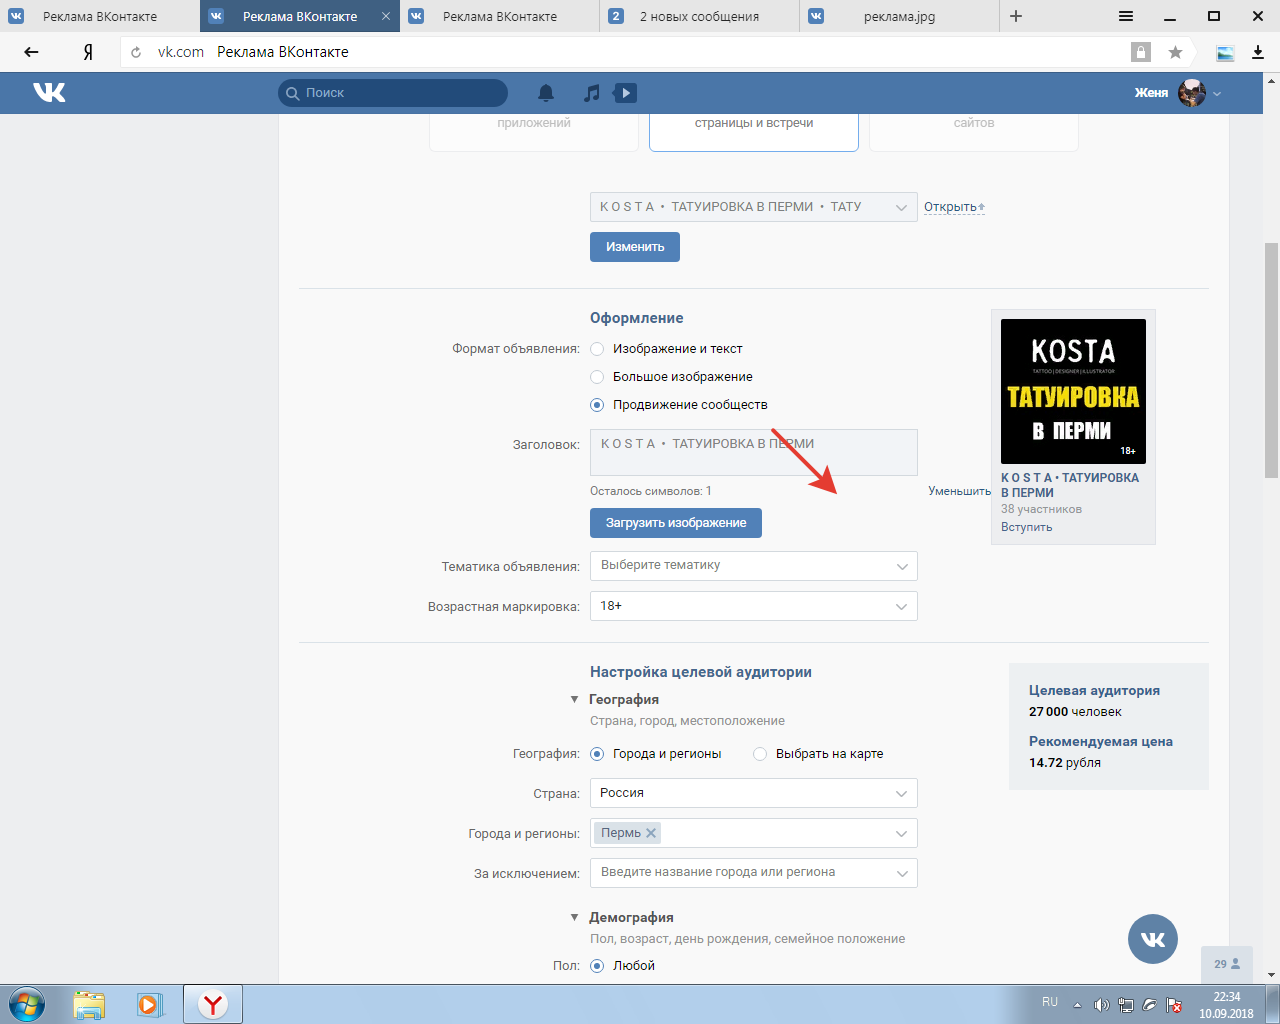Image resolution: width=1280 pixels, height=1024 pixels.
Task: Switch to '2 новых сообщения' tab
Action: point(700,16)
